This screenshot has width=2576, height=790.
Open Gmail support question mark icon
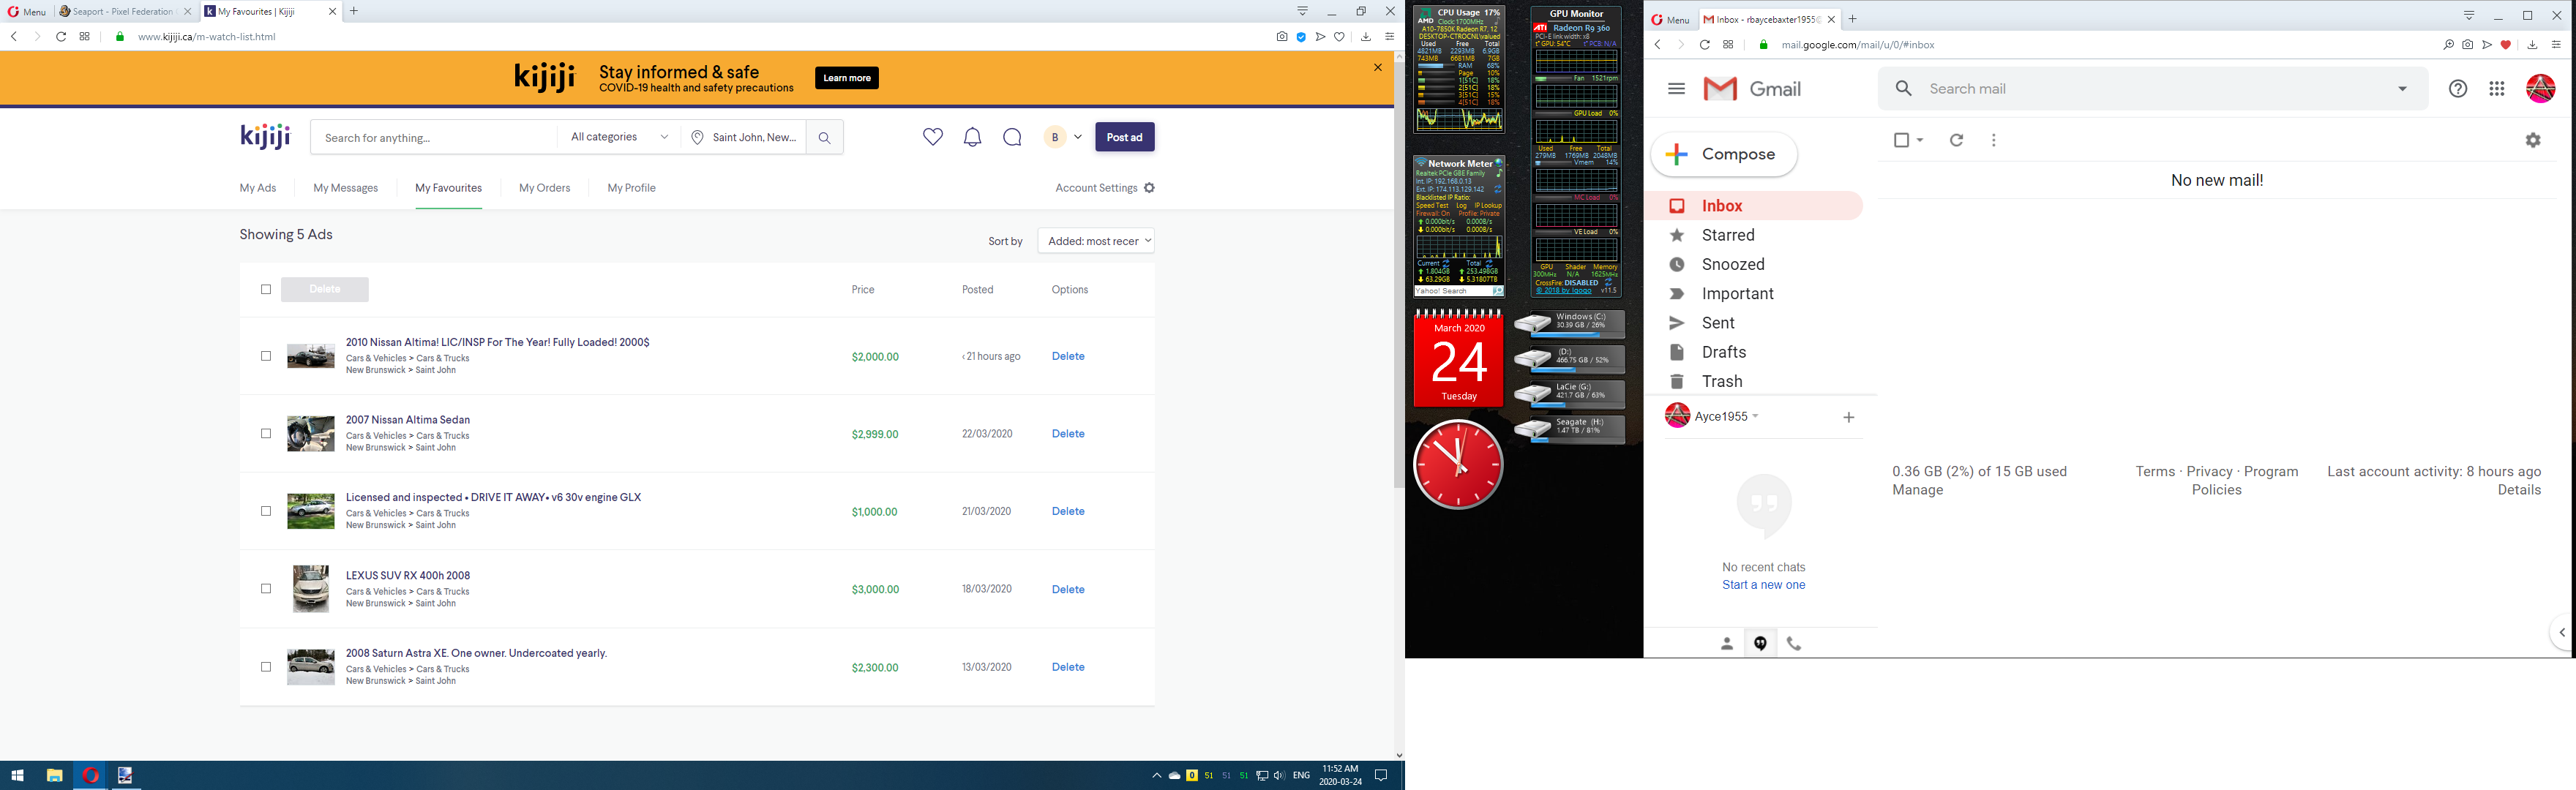tap(2457, 89)
